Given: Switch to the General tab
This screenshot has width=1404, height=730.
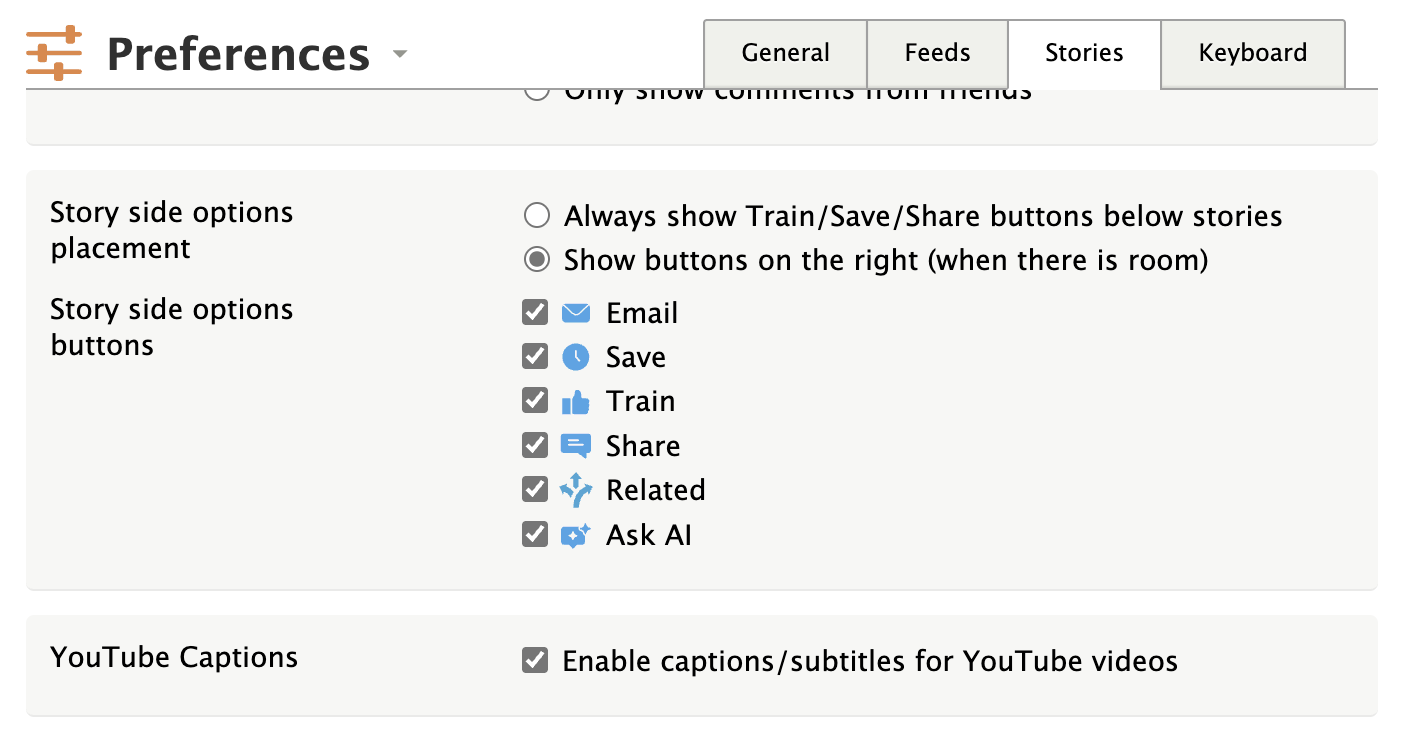Looking at the screenshot, I should [785, 53].
